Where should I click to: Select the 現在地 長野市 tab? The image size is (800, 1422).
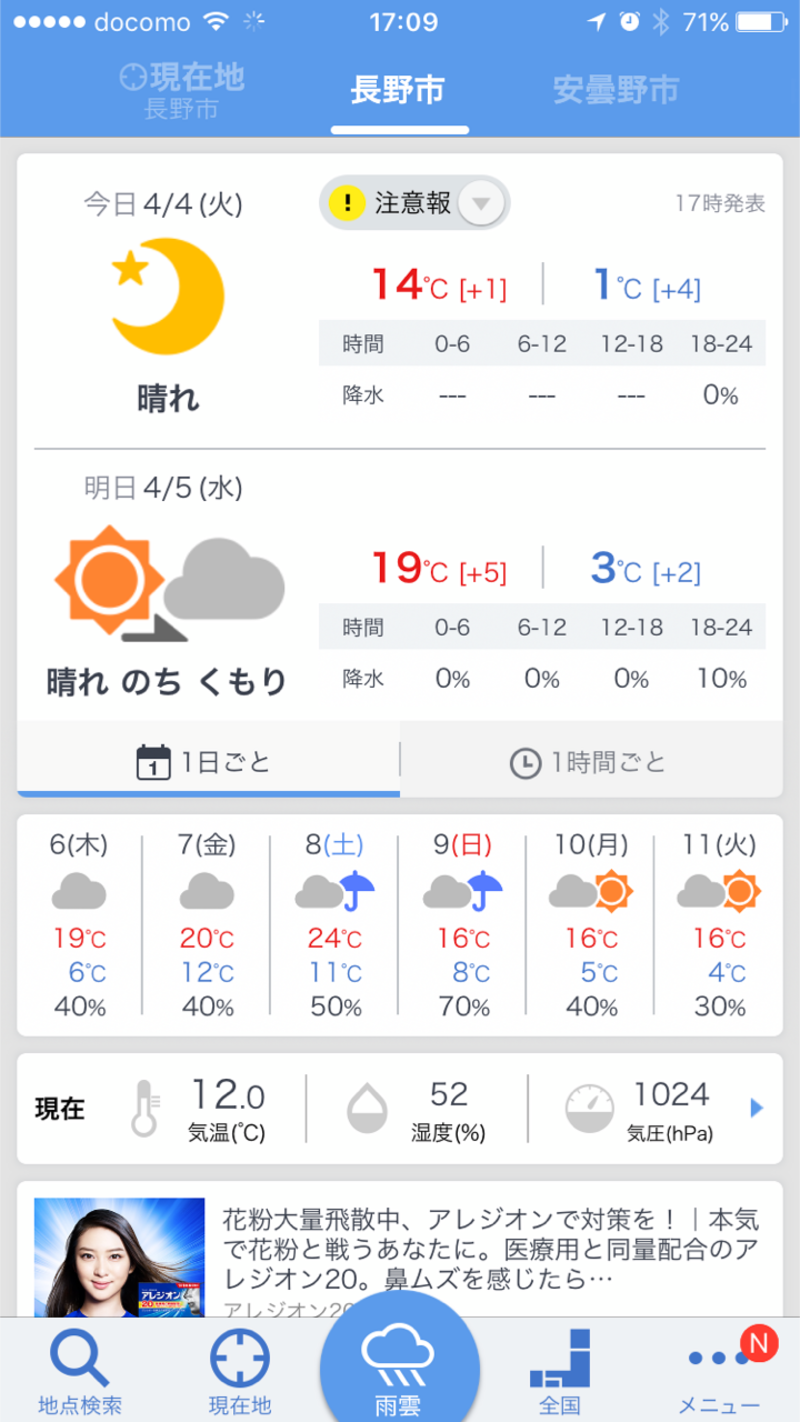[x=181, y=90]
